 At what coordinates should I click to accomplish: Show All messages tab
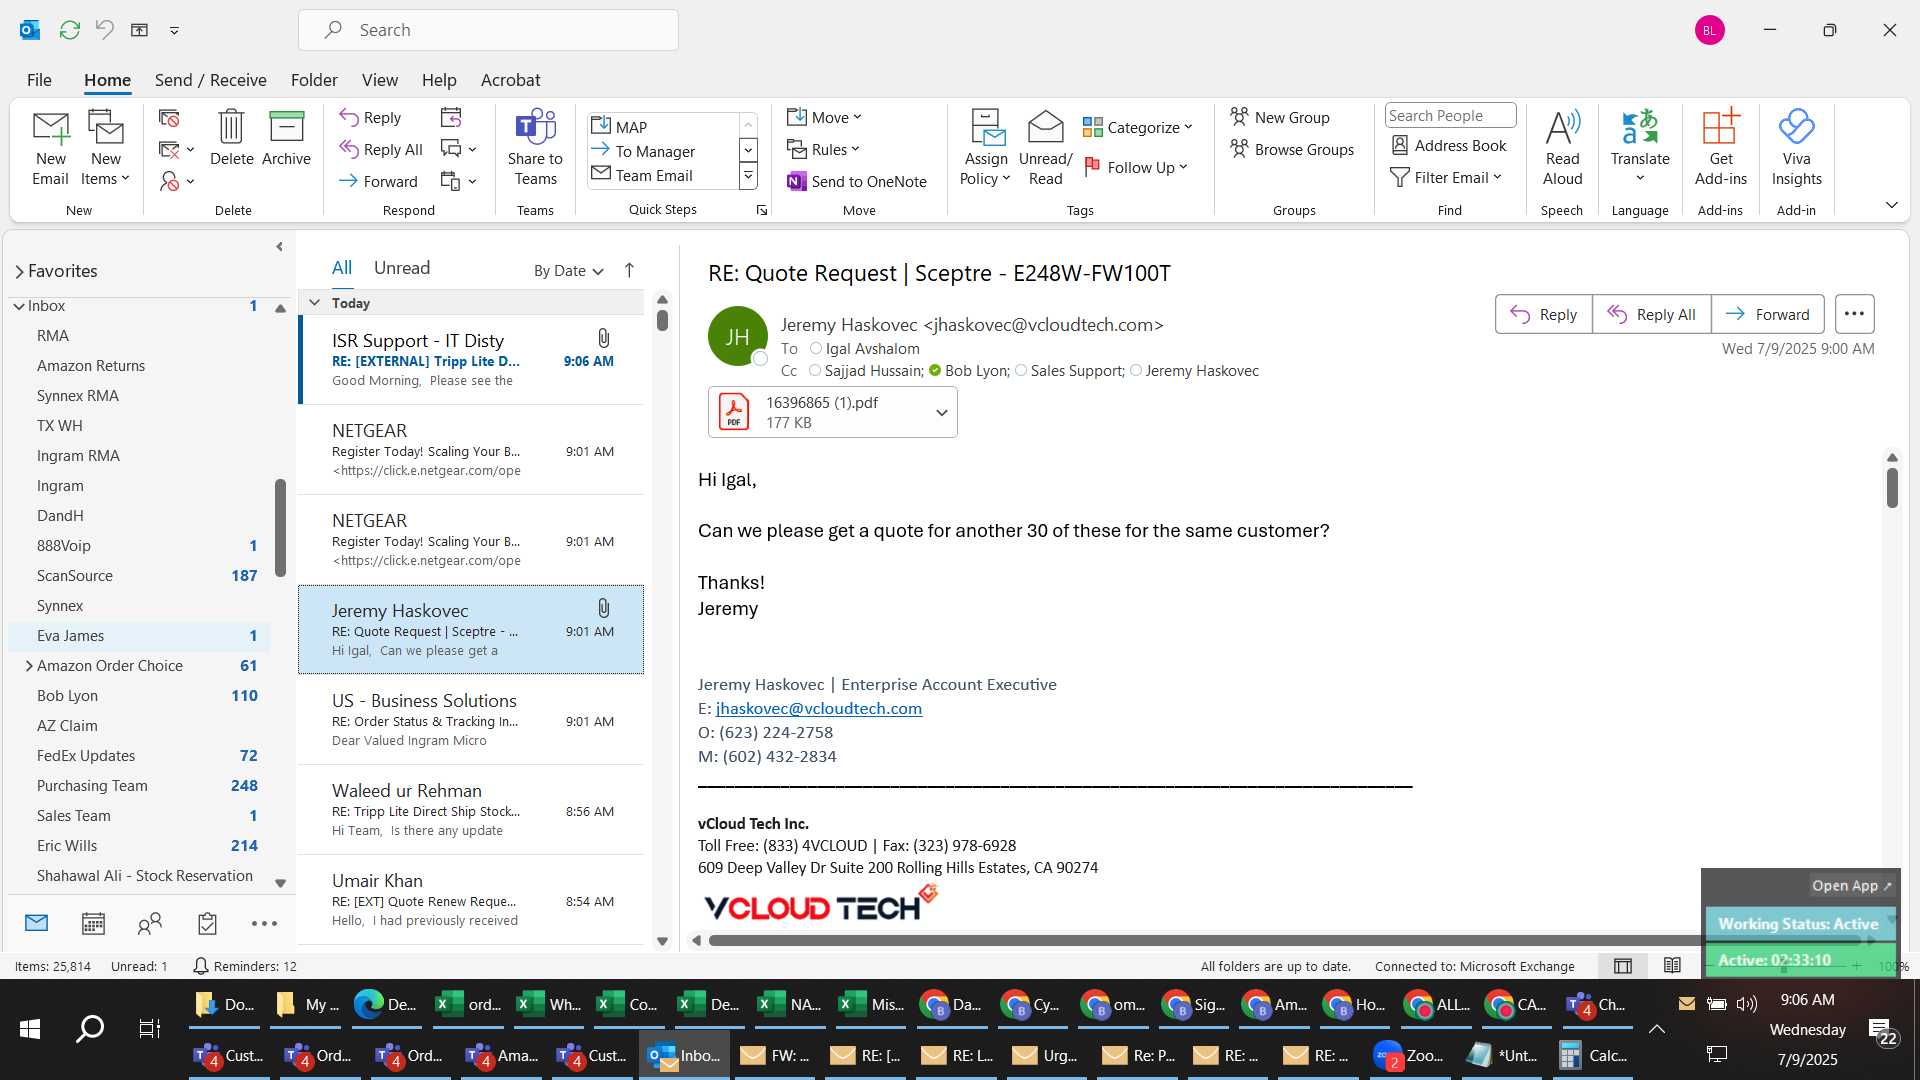pos(342,268)
